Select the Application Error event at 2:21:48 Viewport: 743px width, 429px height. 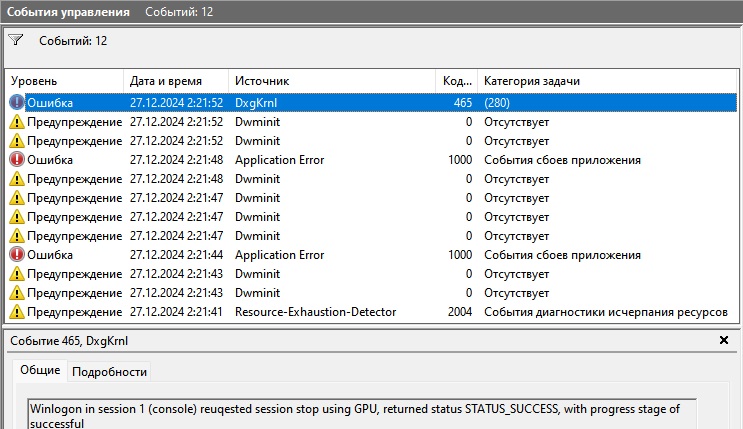coord(279,160)
